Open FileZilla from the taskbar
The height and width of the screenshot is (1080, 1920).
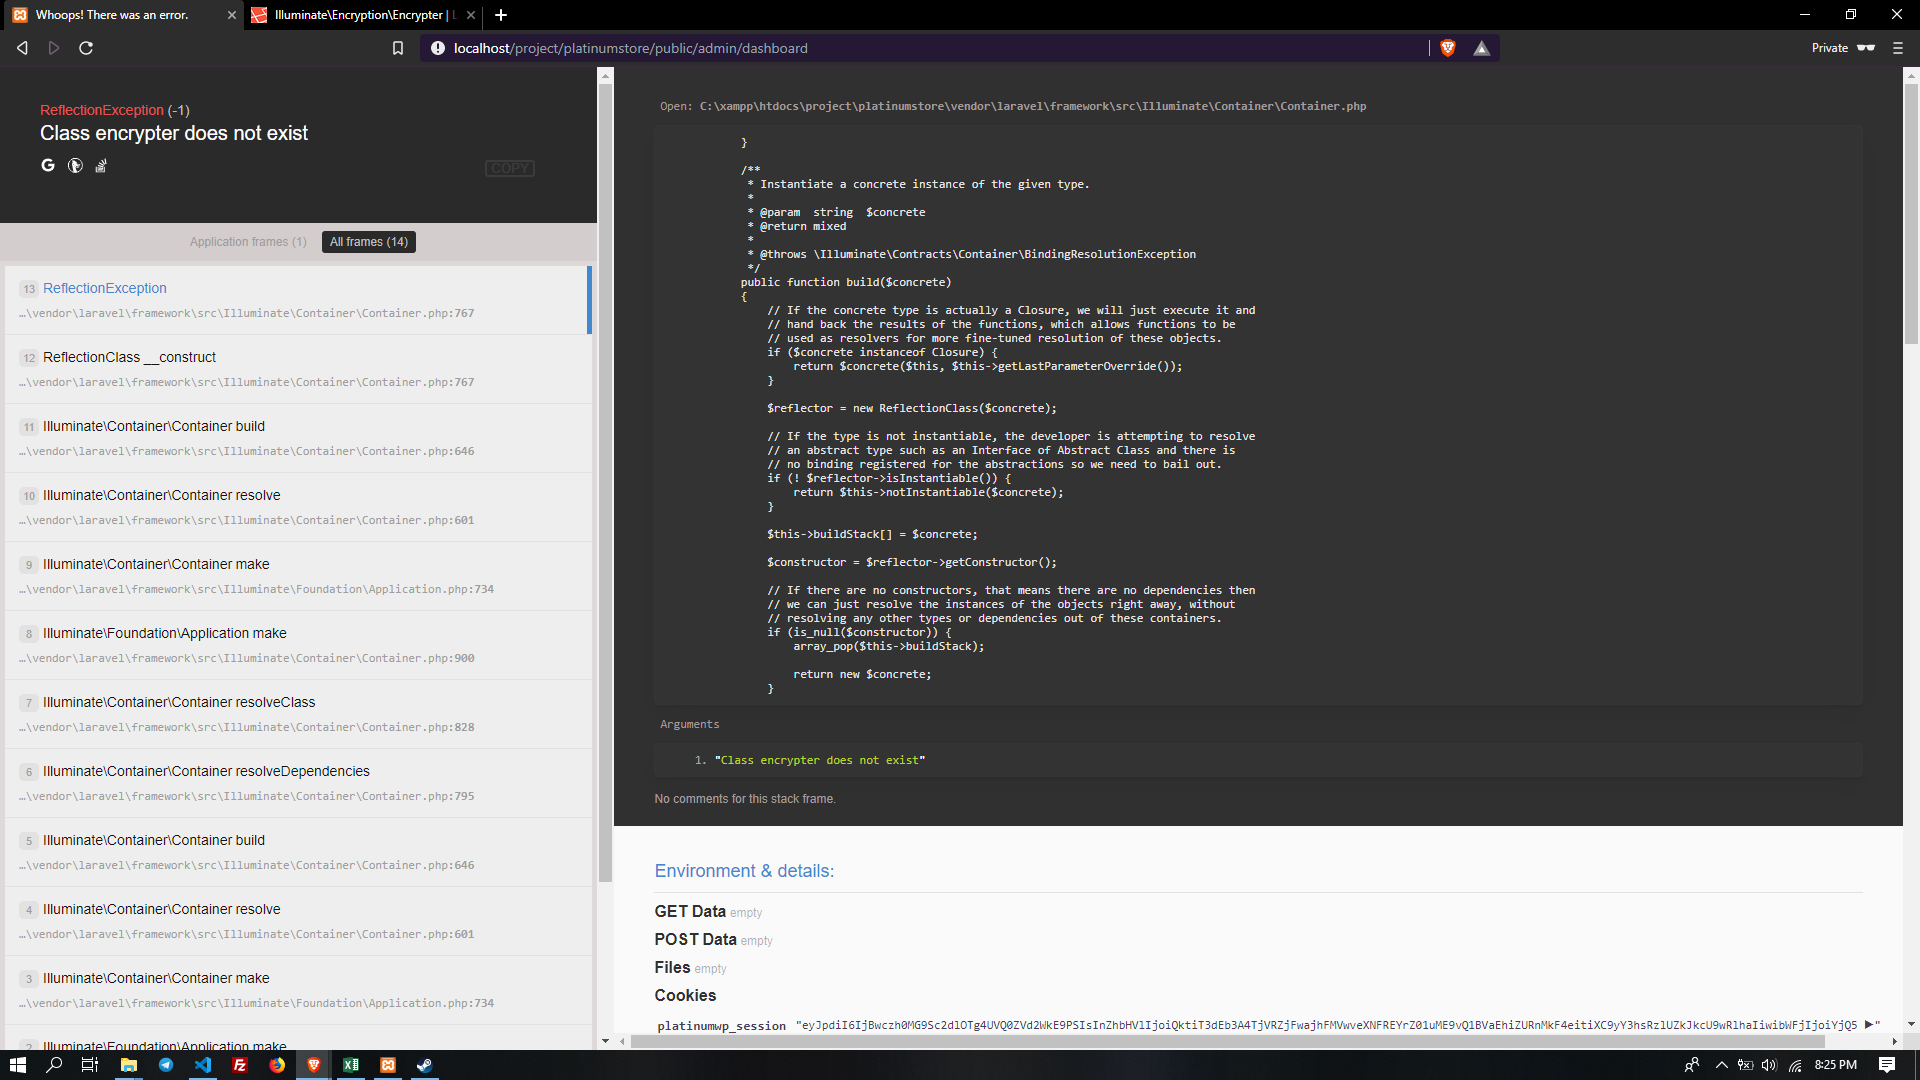click(x=240, y=1065)
